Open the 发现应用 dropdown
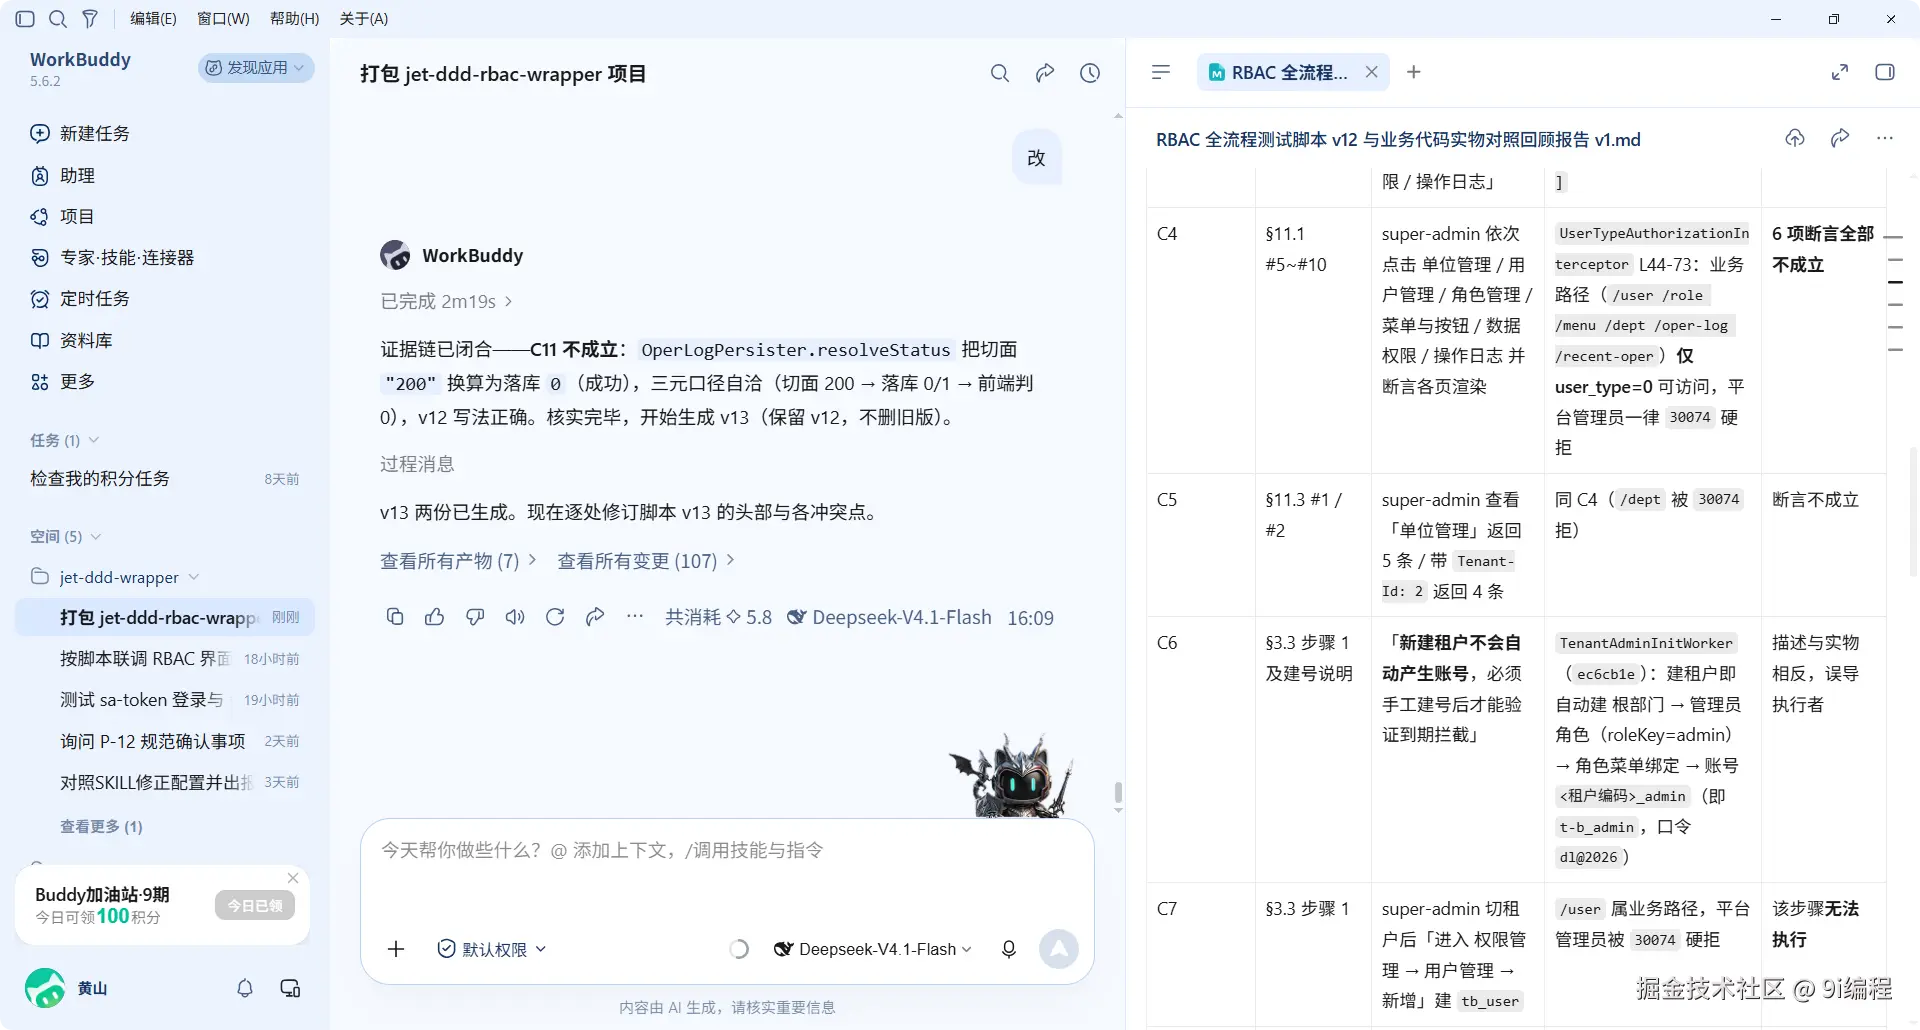 click(256, 68)
